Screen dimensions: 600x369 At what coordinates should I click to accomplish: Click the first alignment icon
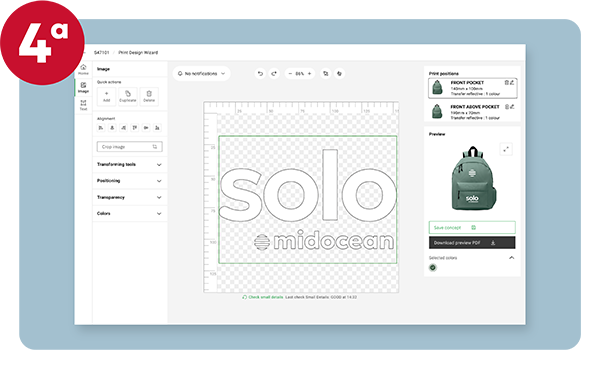[101, 127]
